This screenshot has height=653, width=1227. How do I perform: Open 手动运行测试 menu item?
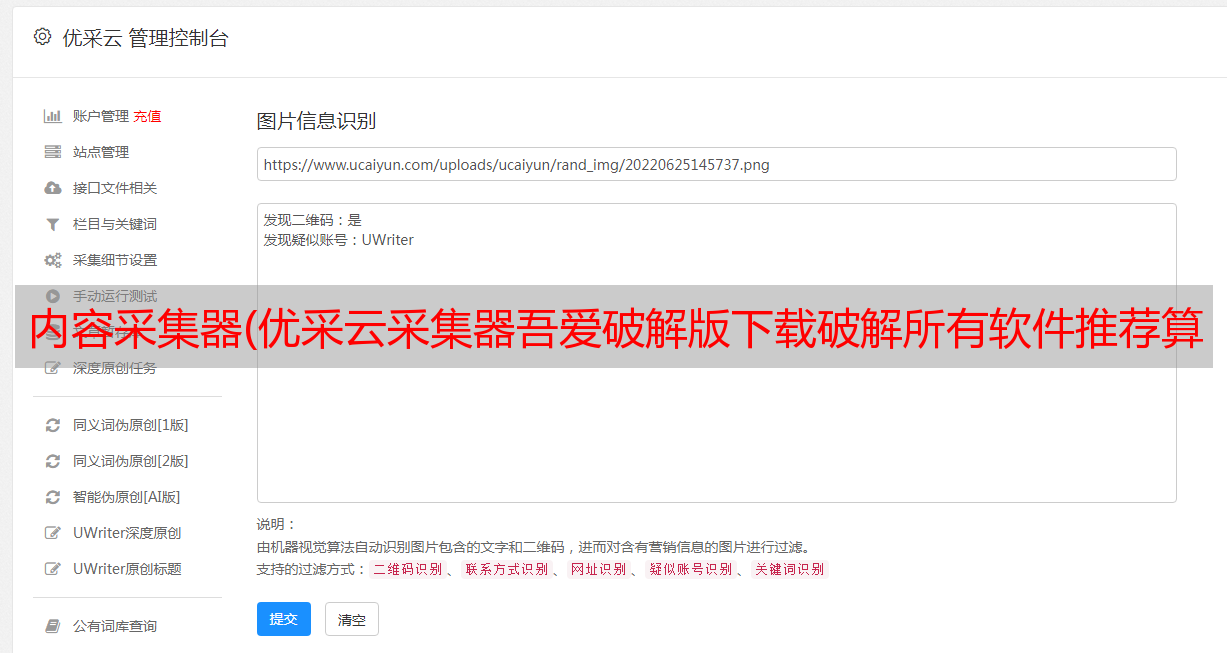tap(115, 295)
